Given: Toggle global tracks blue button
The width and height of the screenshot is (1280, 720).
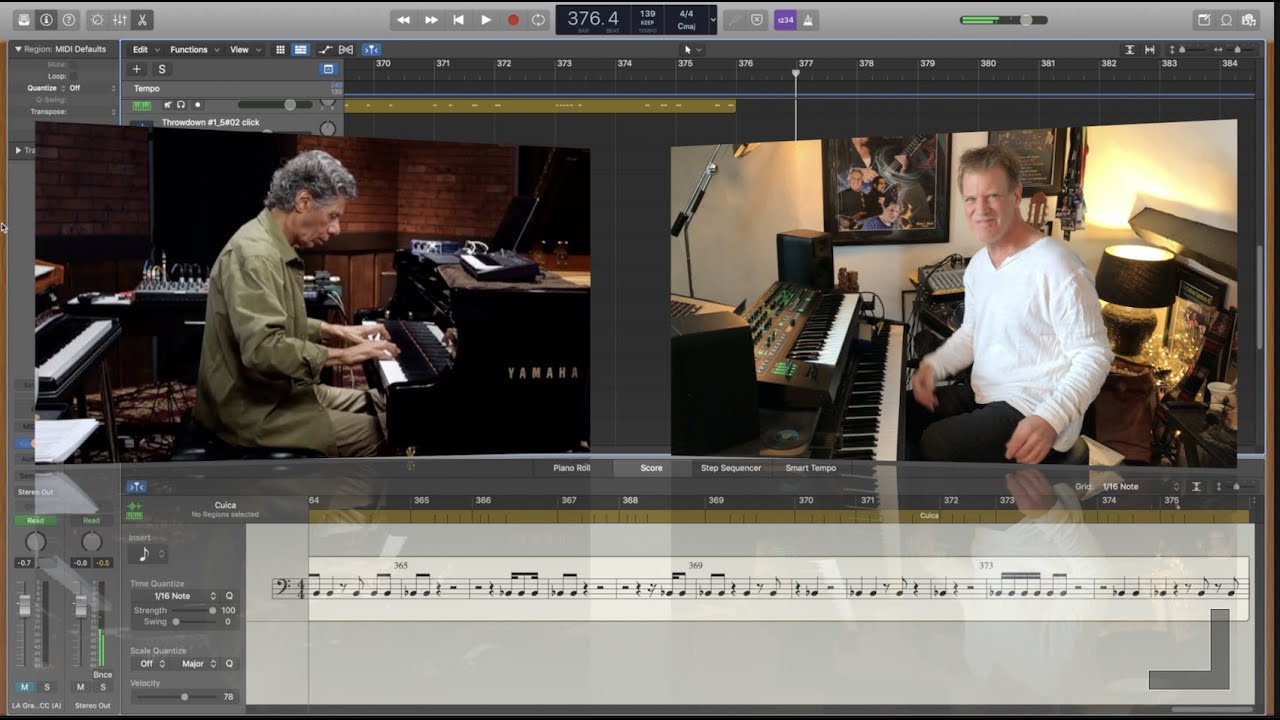Looking at the screenshot, I should (x=327, y=69).
